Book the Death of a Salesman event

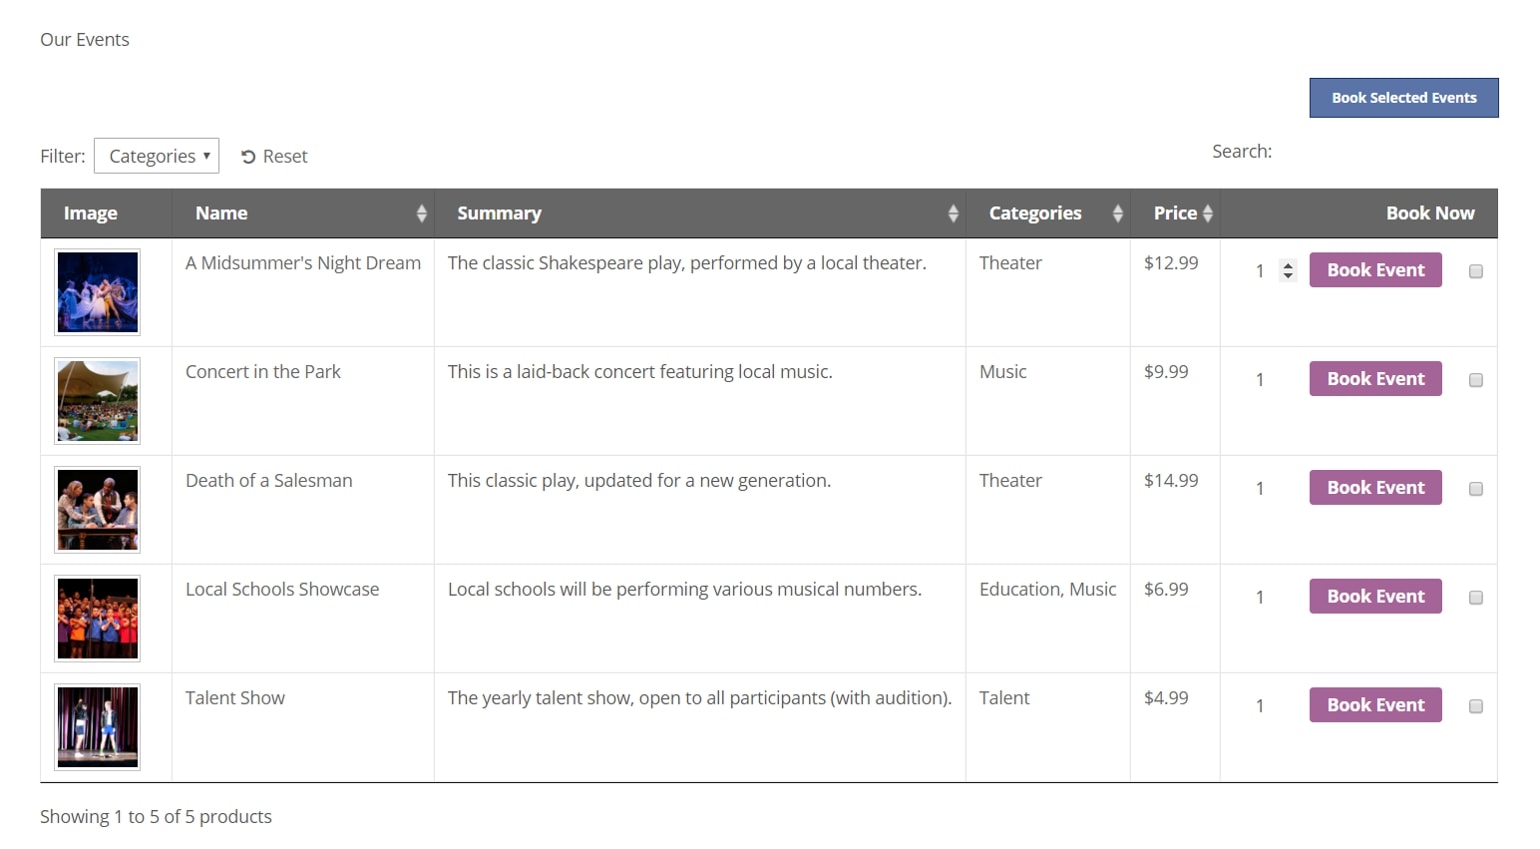(1375, 487)
